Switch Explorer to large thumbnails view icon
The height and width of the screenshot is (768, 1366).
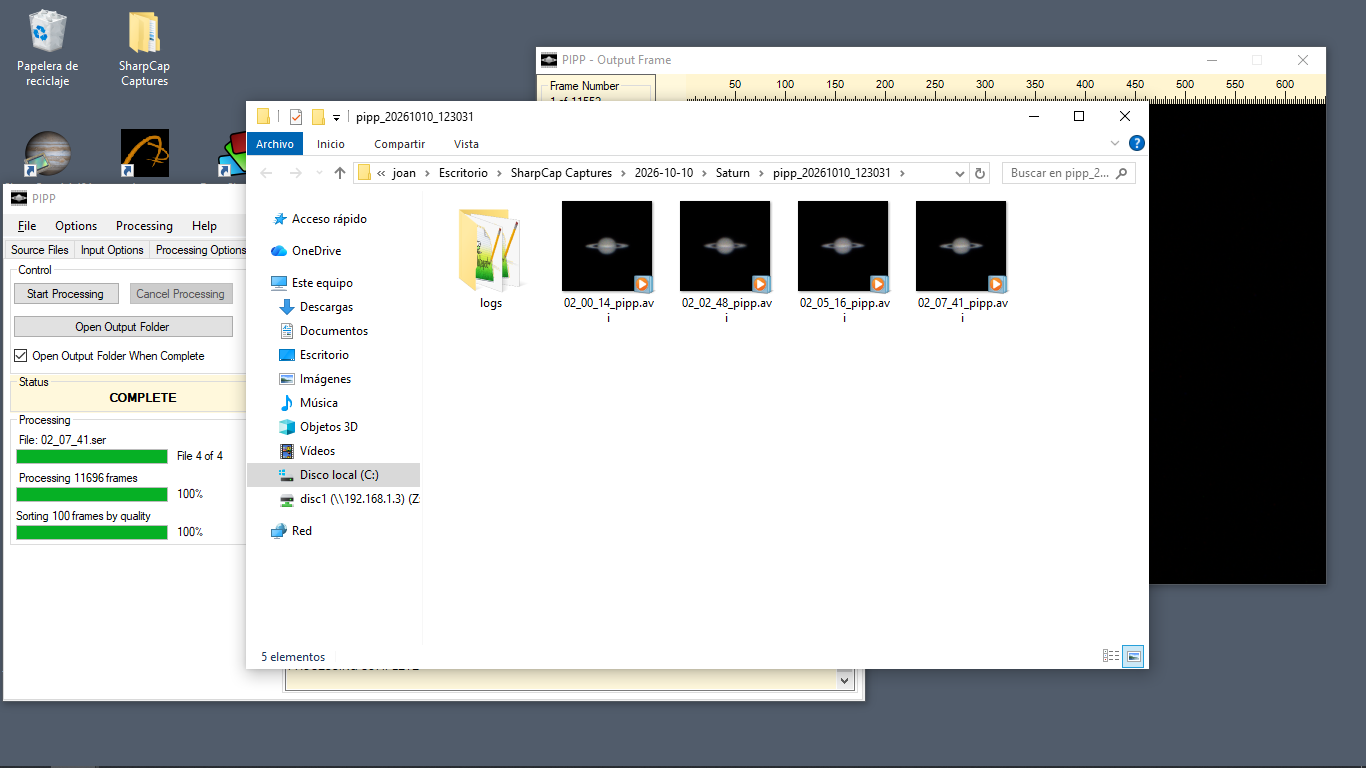pos(1133,656)
